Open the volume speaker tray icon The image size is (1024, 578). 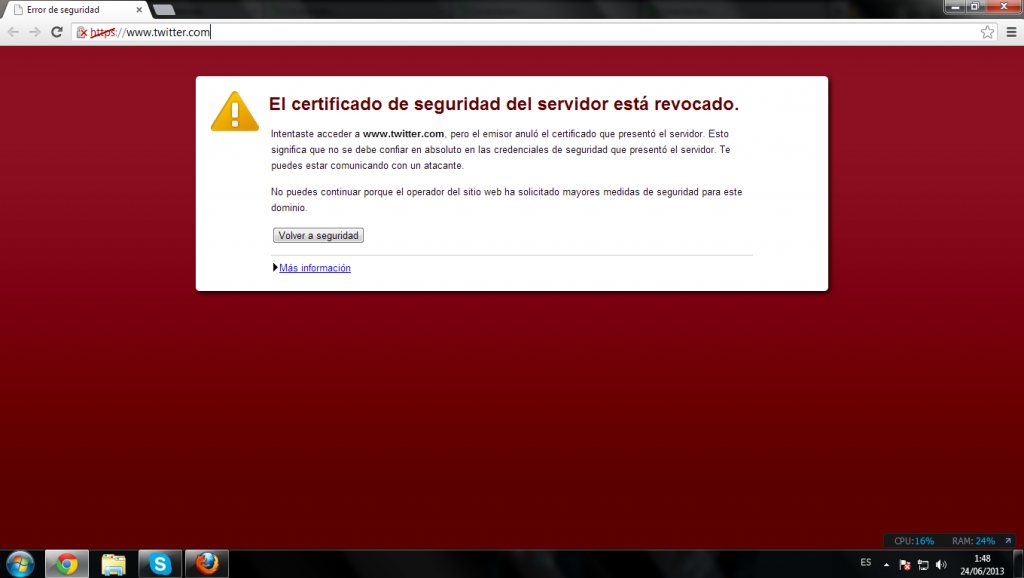pos(941,564)
